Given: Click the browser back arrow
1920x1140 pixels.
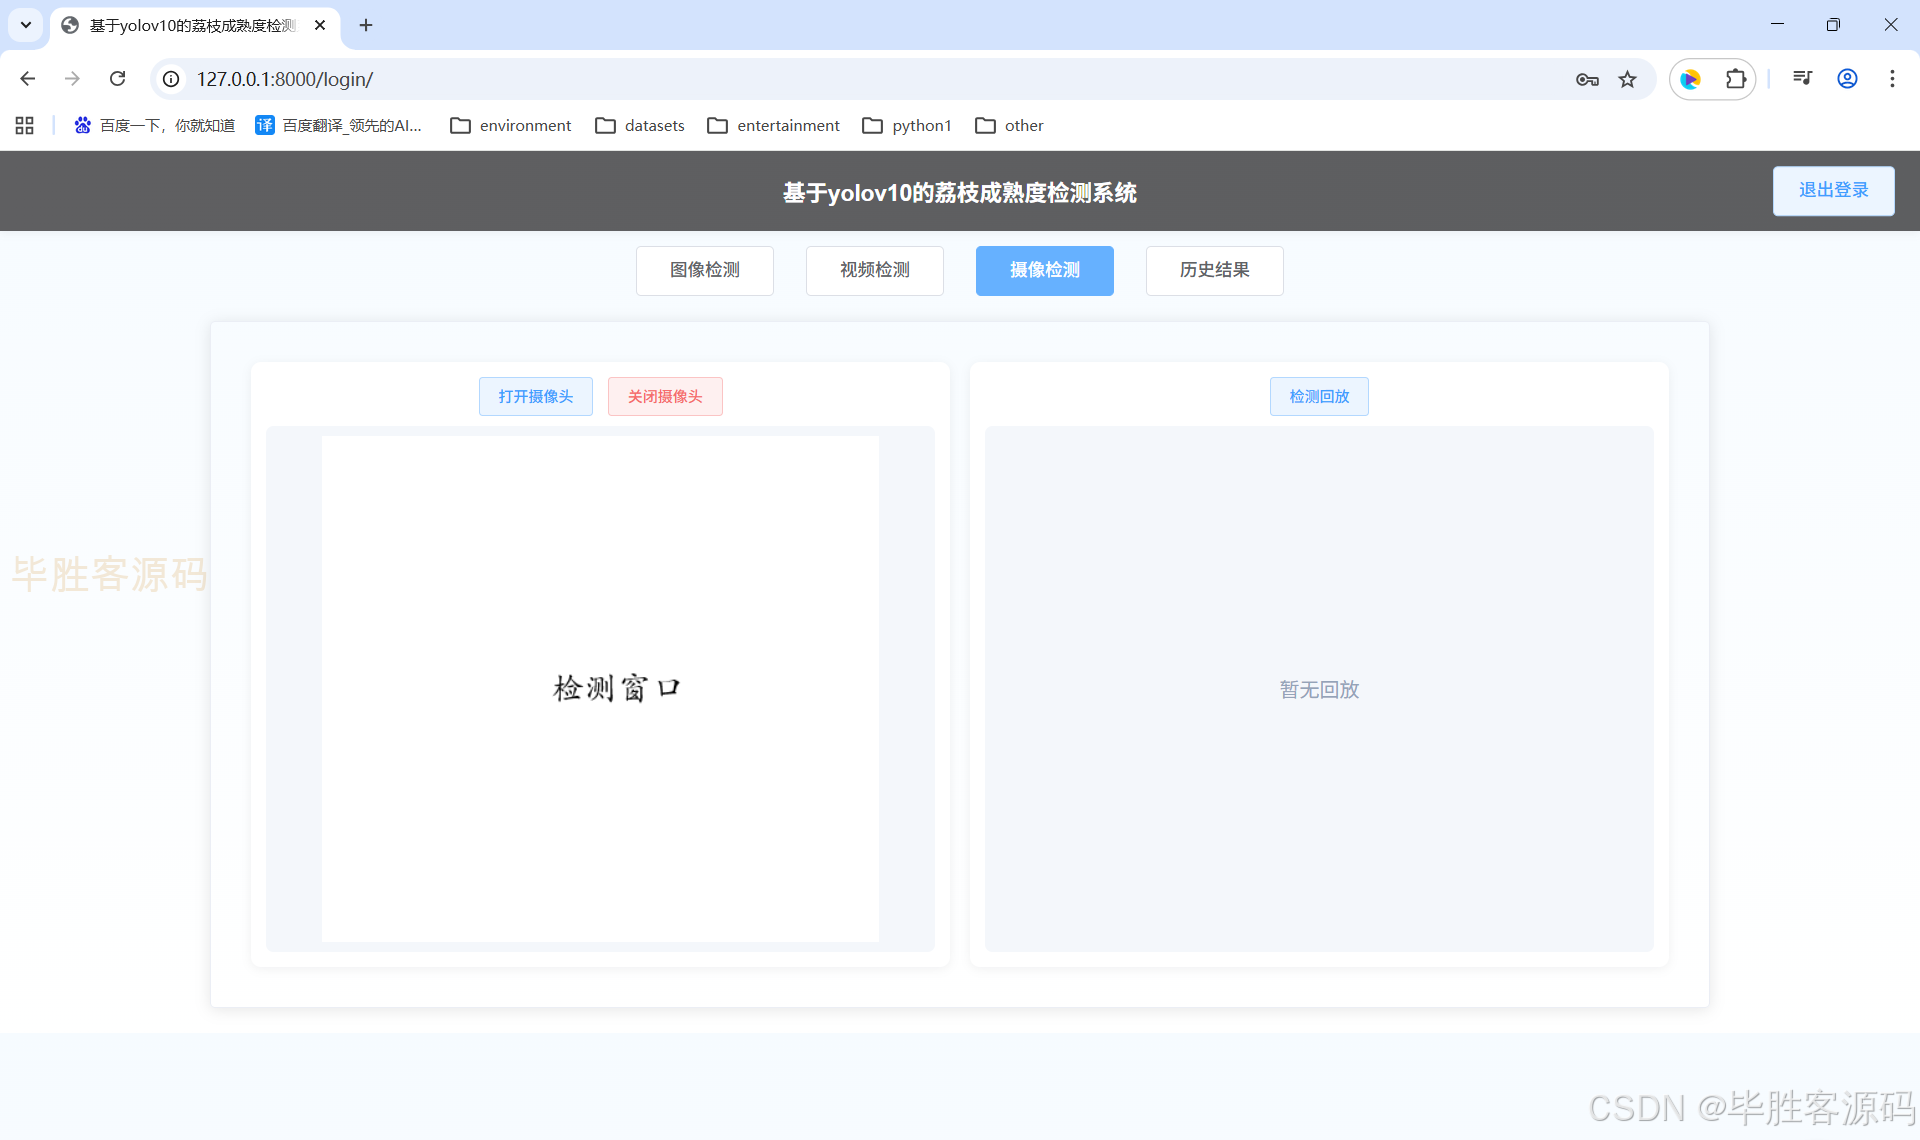Looking at the screenshot, I should pos(28,79).
